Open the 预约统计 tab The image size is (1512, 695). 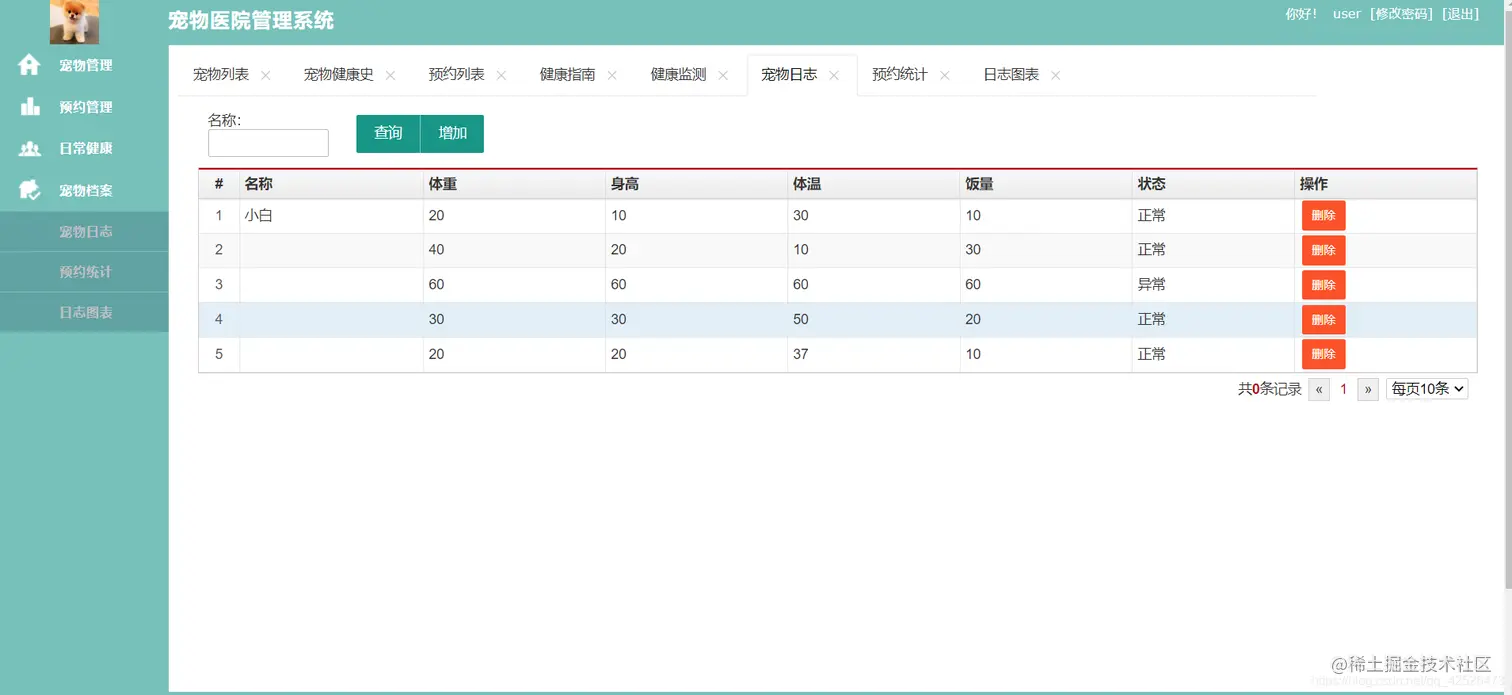[900, 75]
